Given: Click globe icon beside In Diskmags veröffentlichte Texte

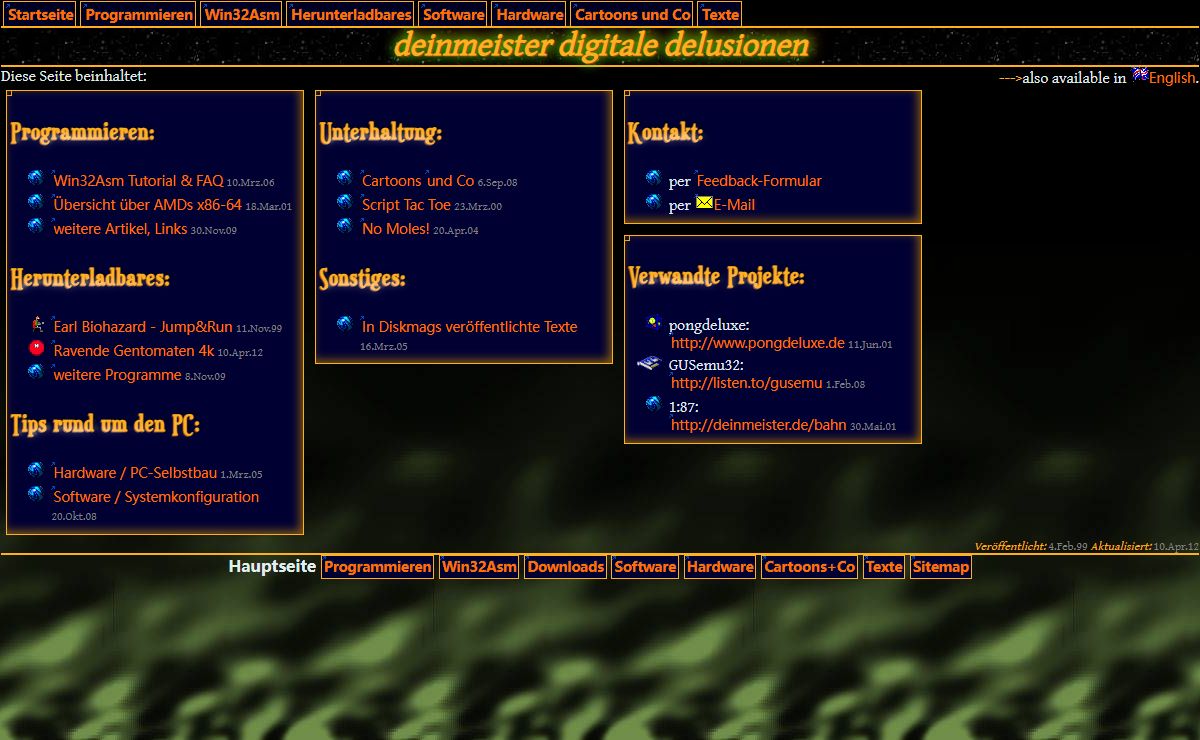Looking at the screenshot, I should coord(345,324).
